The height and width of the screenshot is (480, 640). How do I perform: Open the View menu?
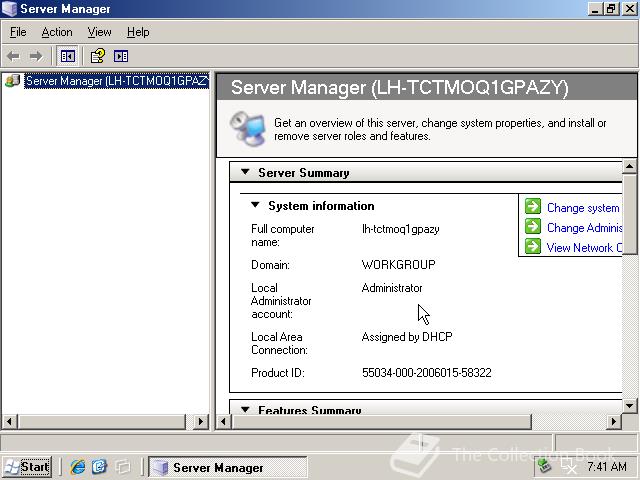point(99,32)
